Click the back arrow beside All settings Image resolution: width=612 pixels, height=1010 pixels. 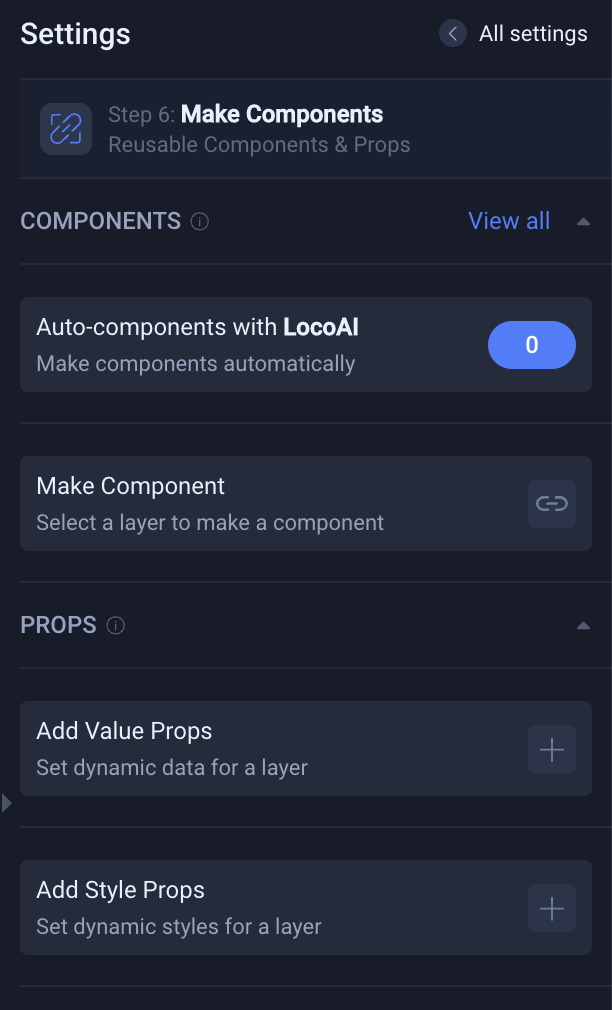click(452, 33)
